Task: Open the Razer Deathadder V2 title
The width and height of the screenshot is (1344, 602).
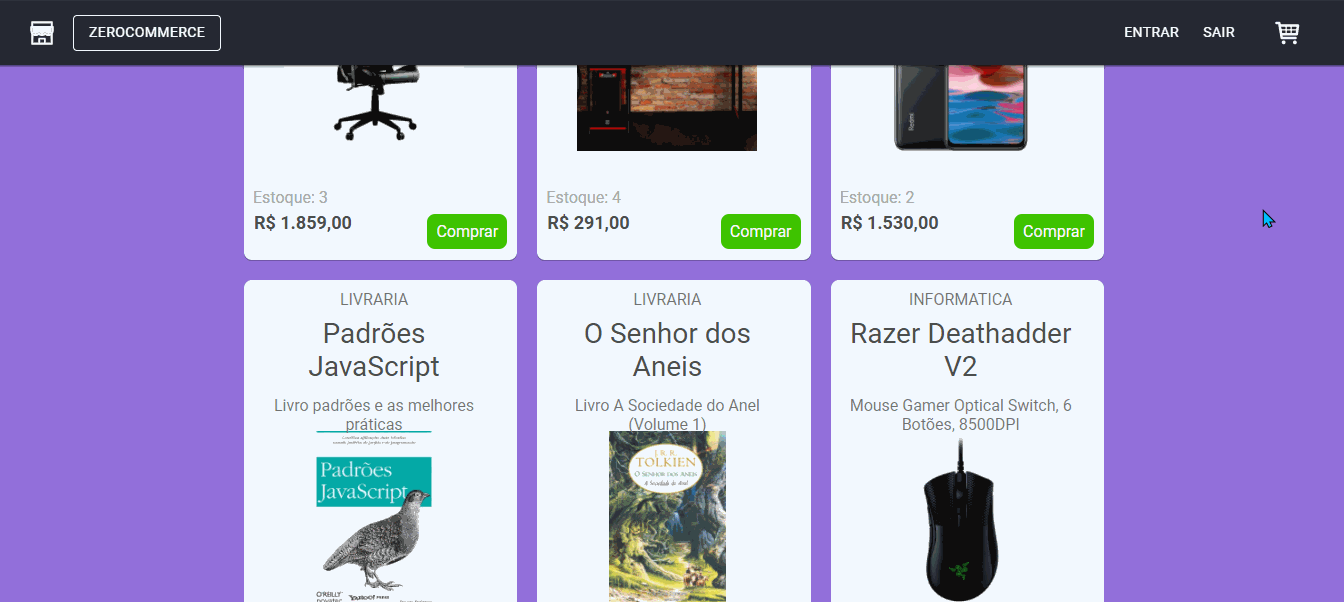Action: [x=961, y=350]
